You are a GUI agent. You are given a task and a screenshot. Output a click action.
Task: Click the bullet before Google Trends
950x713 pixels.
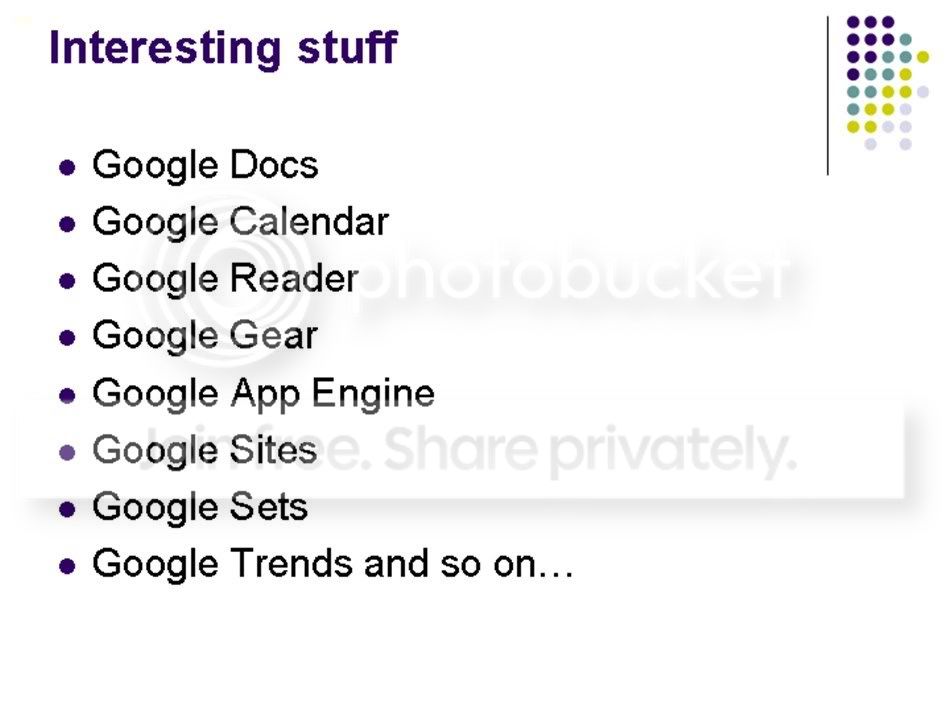click(x=67, y=566)
